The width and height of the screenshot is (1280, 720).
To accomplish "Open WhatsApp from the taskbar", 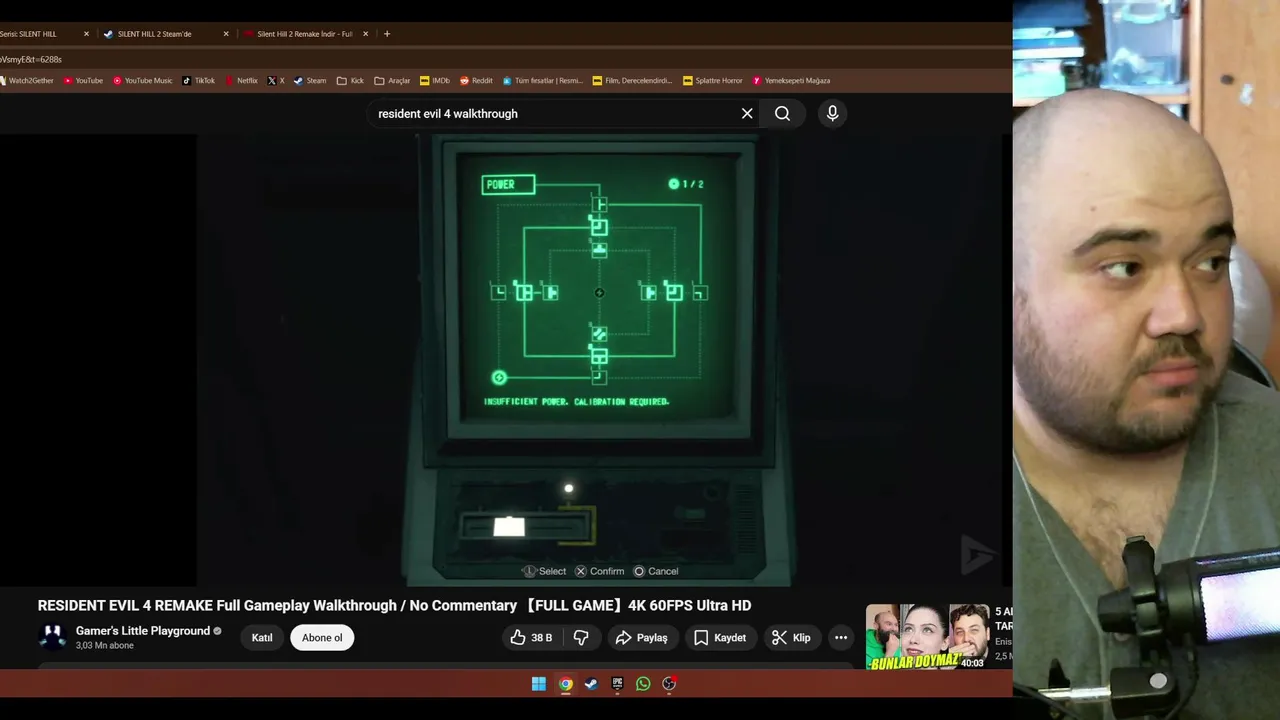I will click(643, 684).
